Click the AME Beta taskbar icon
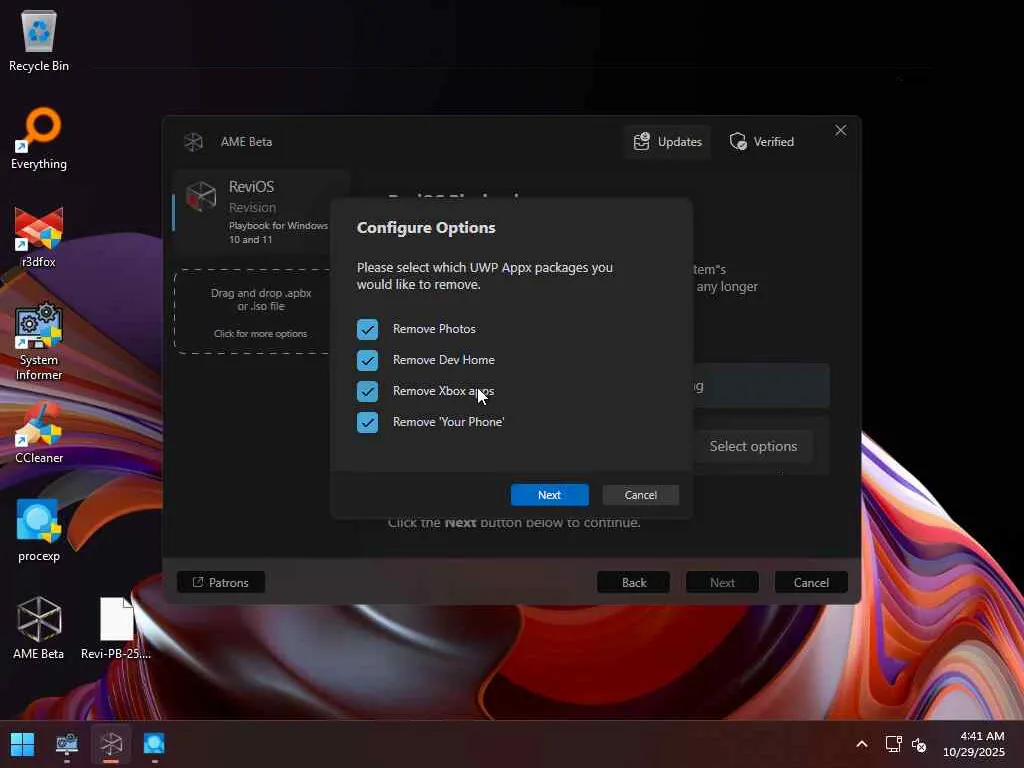The image size is (1024, 768). (x=111, y=744)
